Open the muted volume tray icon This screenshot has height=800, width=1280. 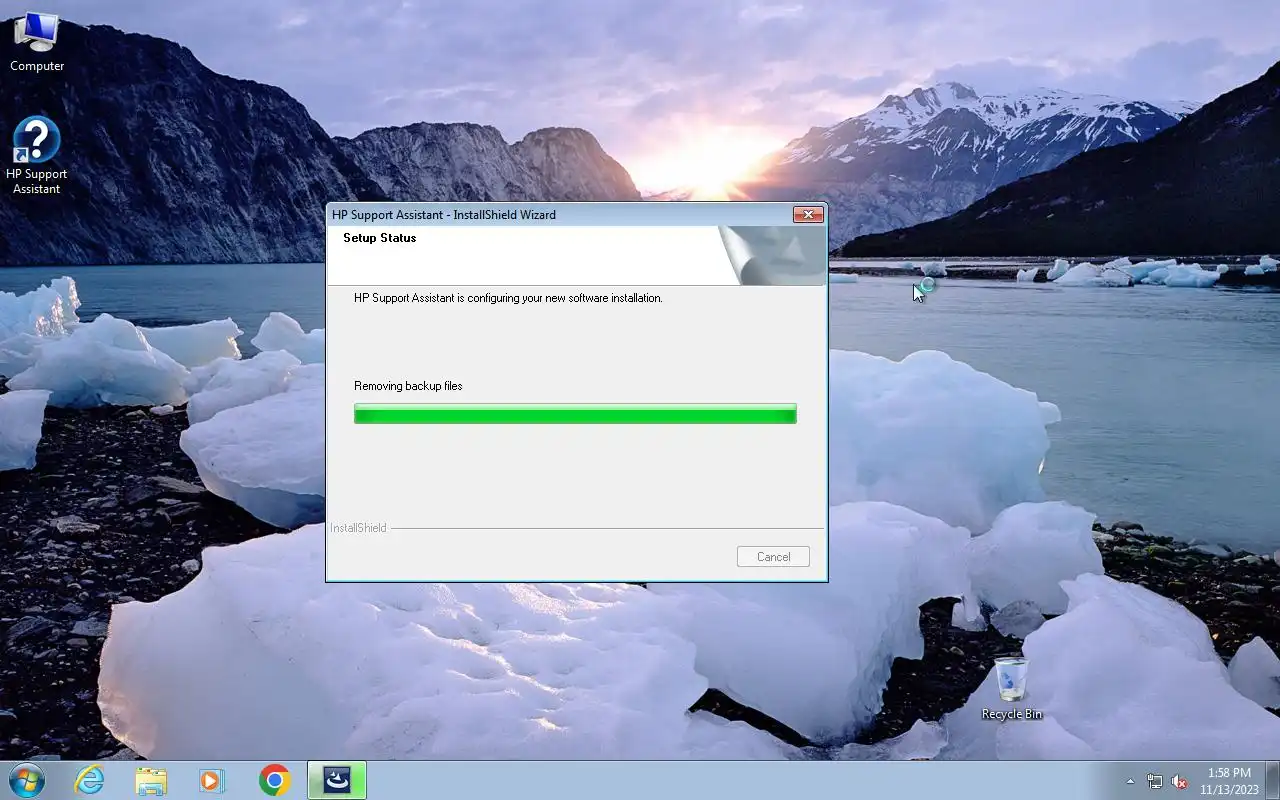click(x=1179, y=781)
